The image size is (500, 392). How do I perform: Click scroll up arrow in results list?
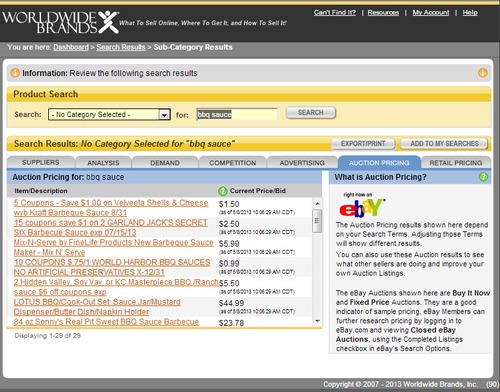pyautogui.click(x=317, y=203)
